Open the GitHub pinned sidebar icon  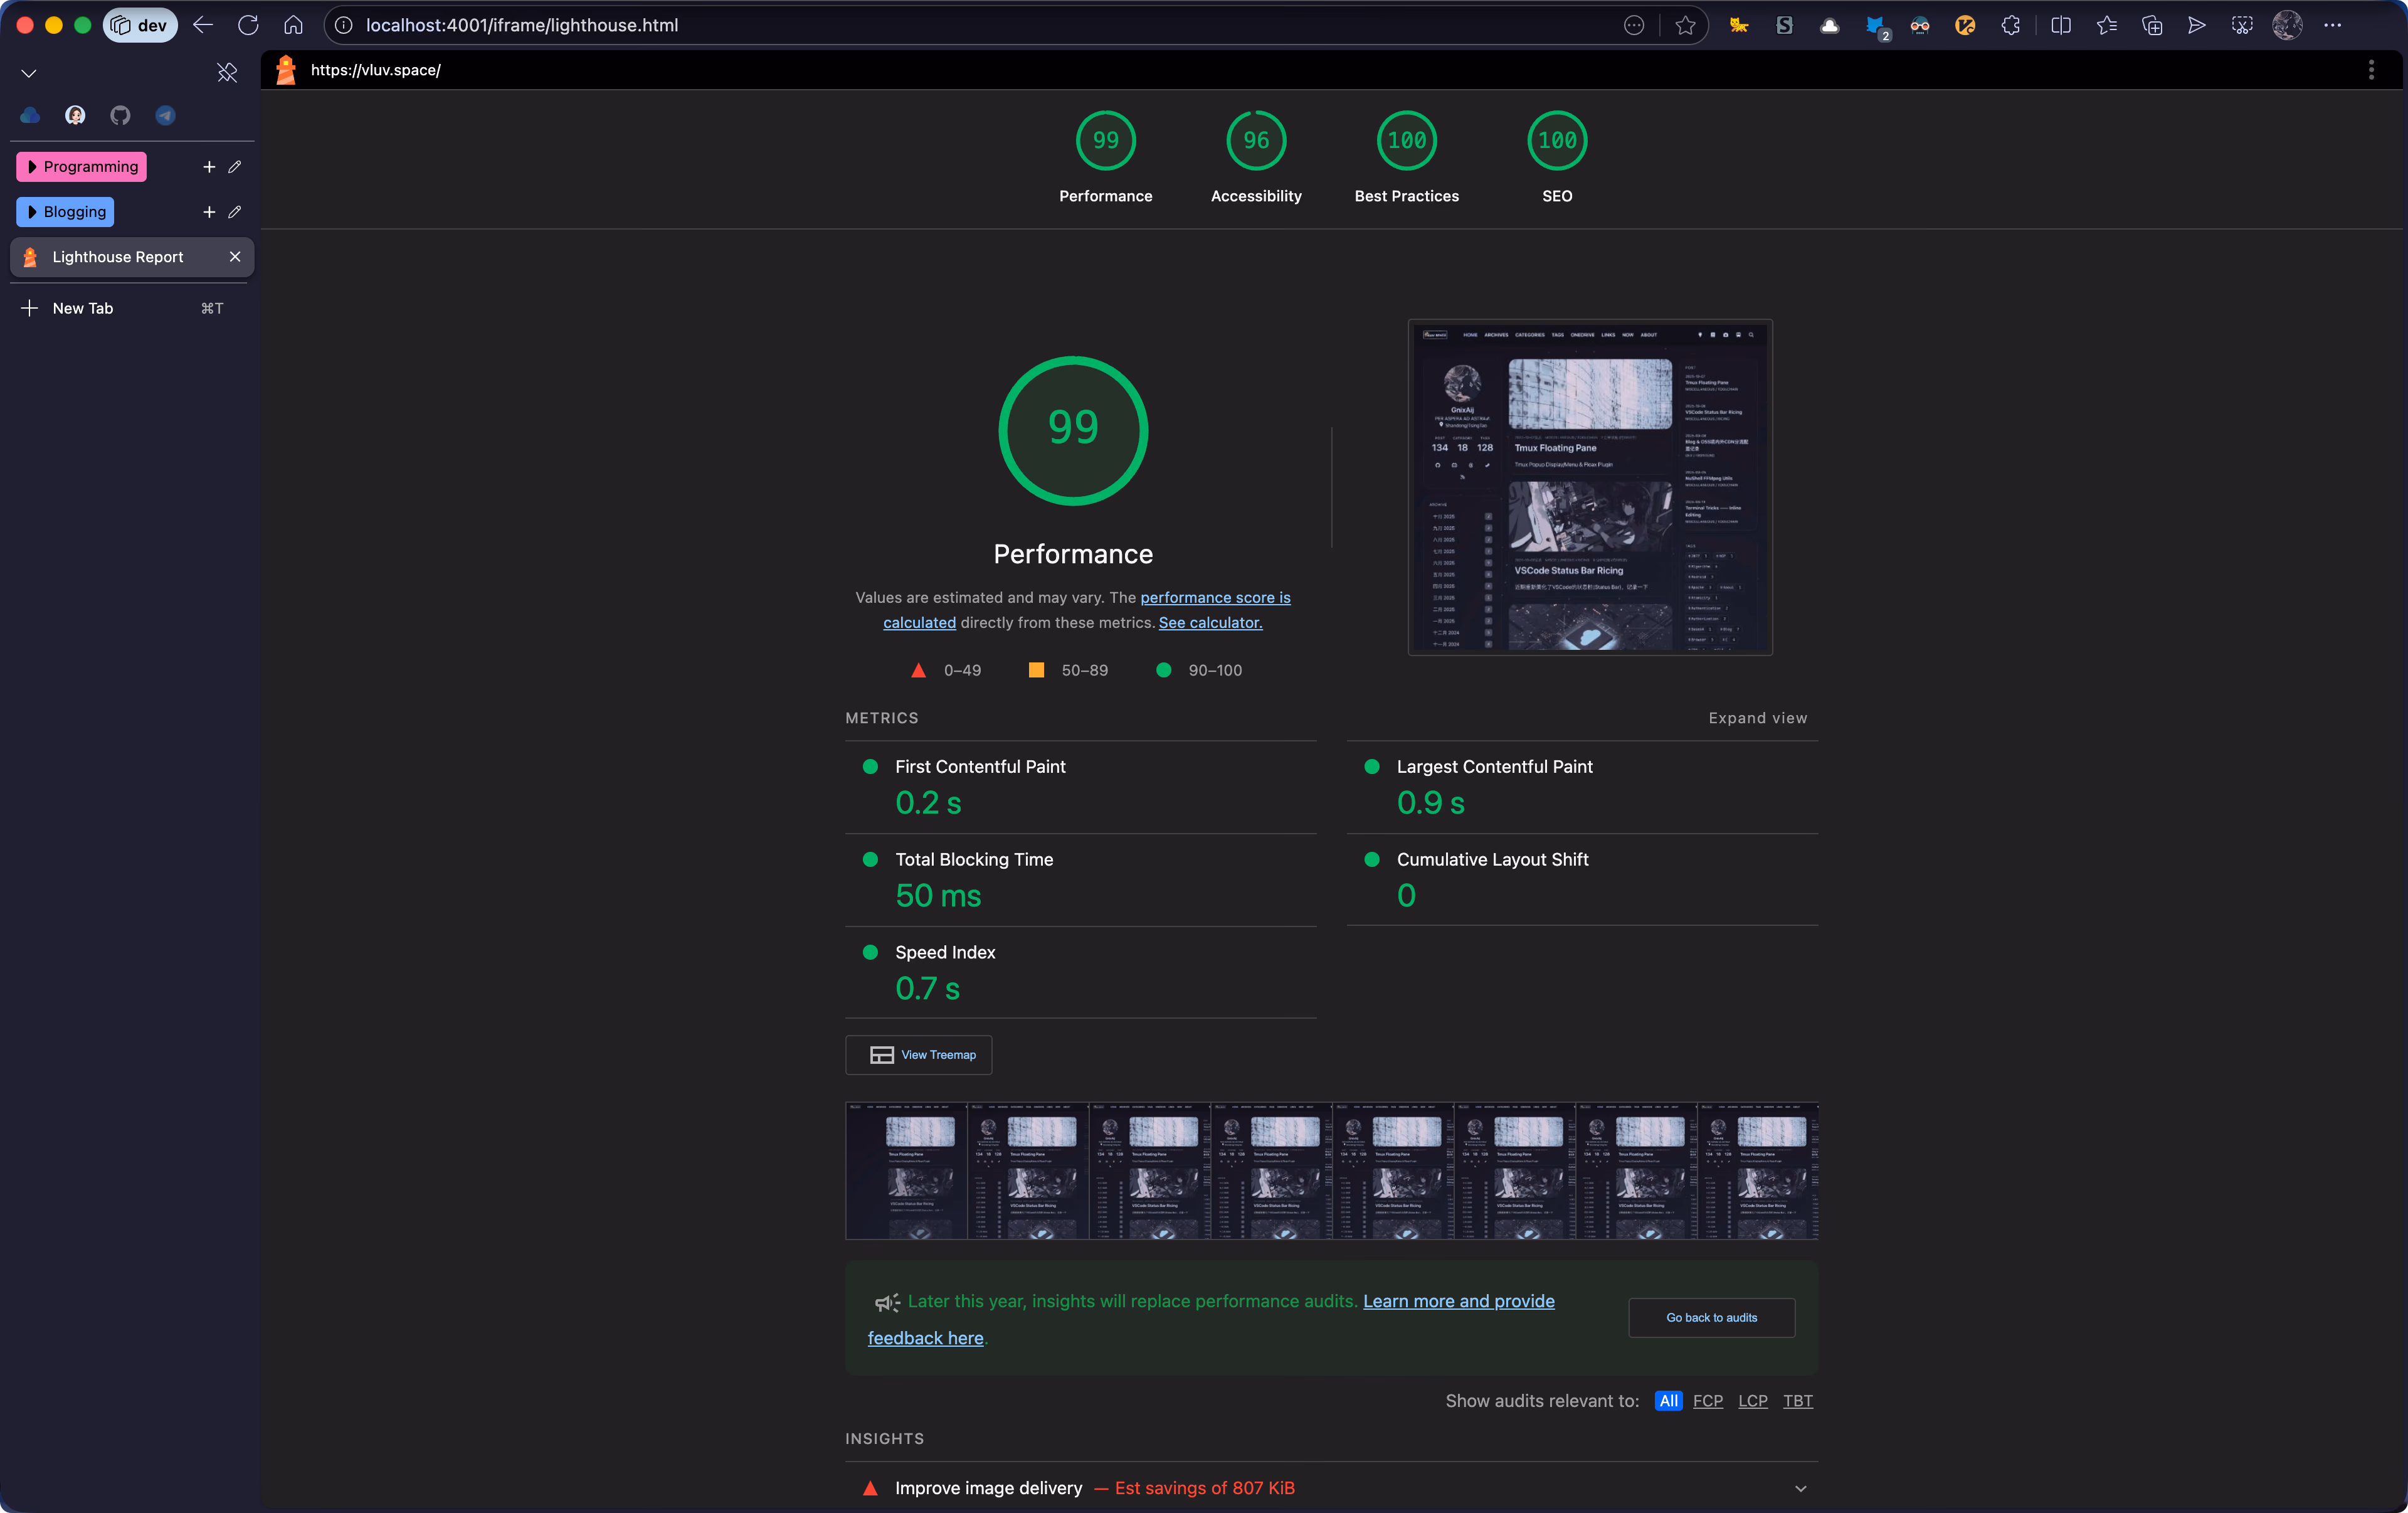120,116
